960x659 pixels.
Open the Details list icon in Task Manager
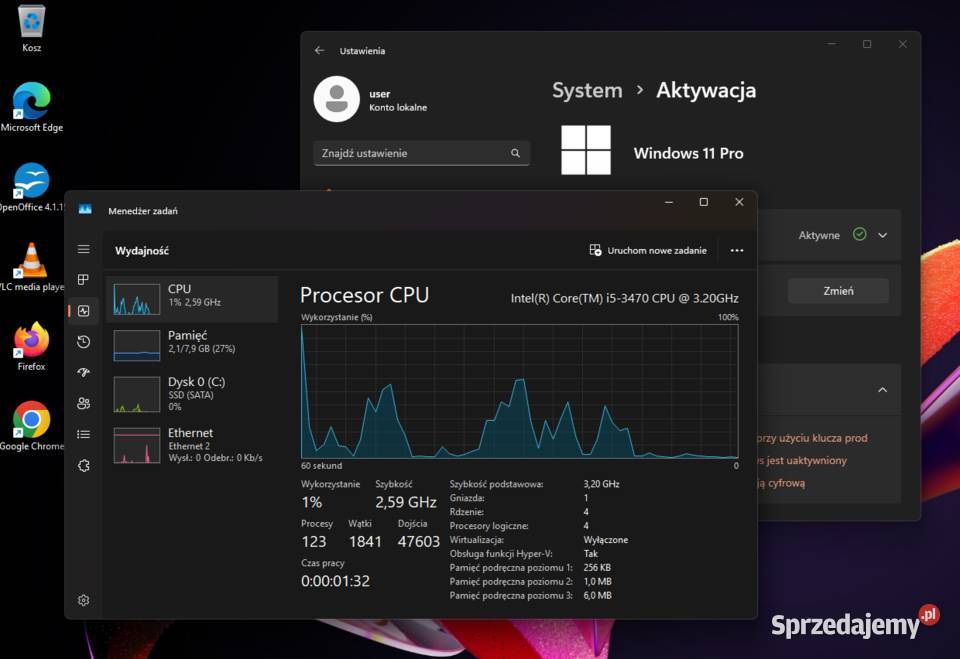pos(84,434)
